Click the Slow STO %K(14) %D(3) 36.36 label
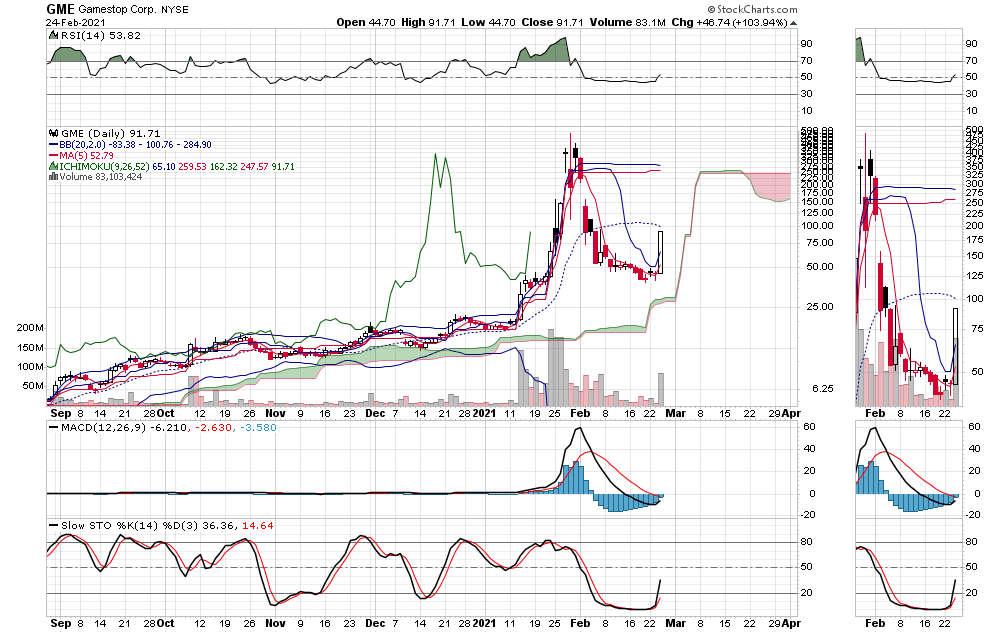This screenshot has height=633, width=1000. [149, 526]
